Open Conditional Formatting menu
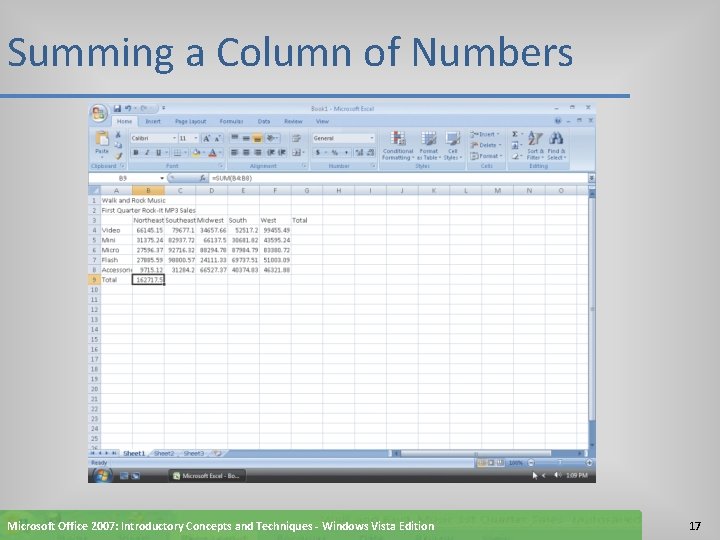The image size is (720, 540). (398, 145)
